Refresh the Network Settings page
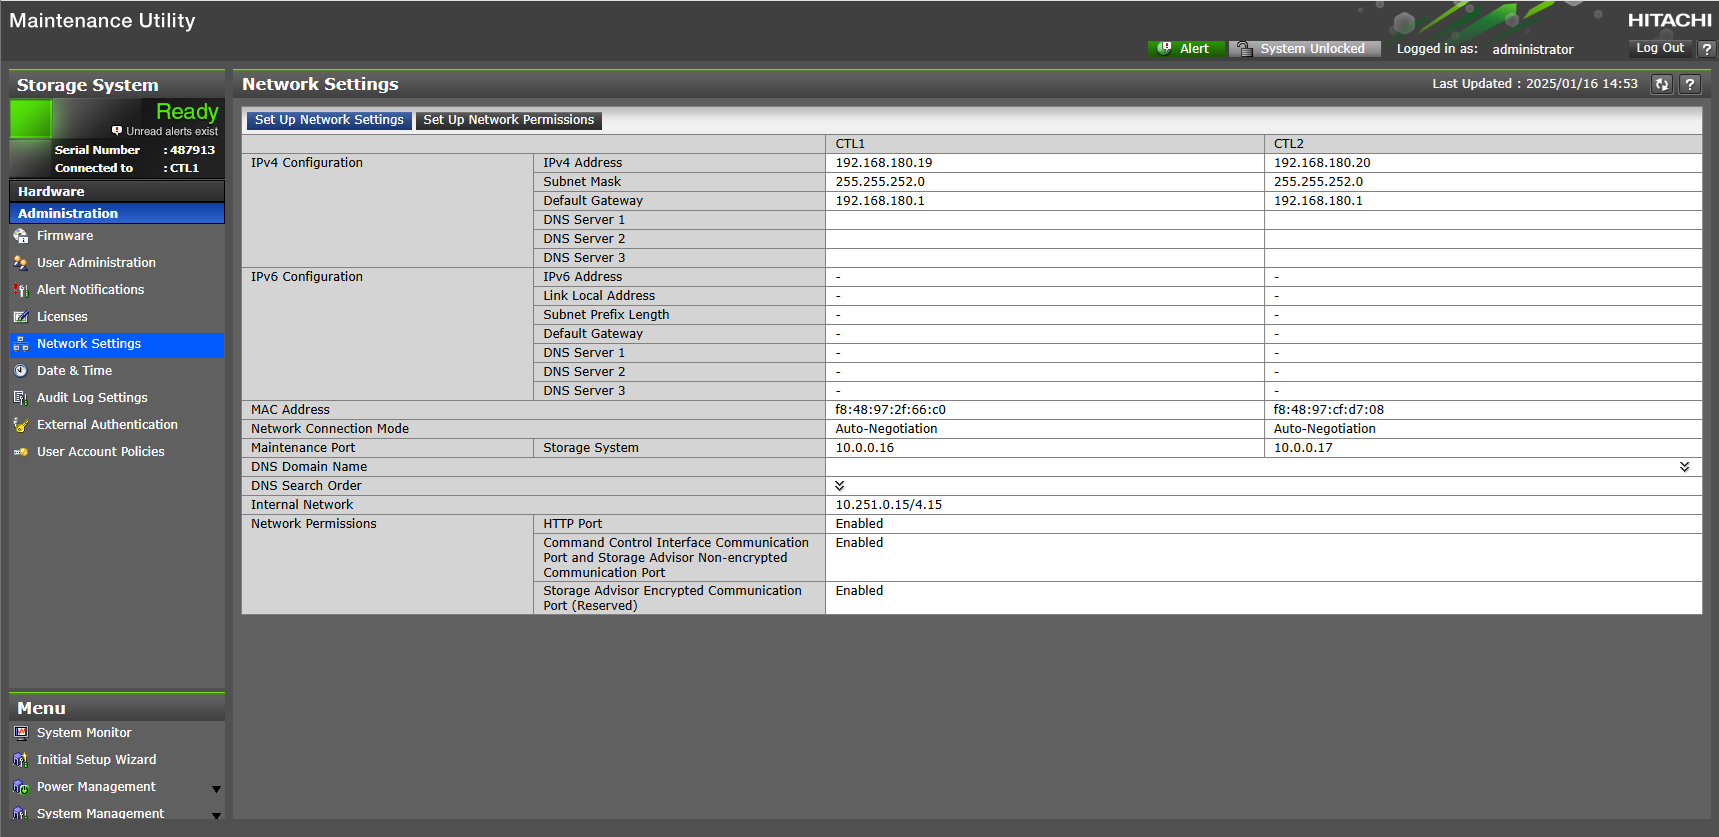Image resolution: width=1719 pixels, height=837 pixels. (x=1662, y=84)
